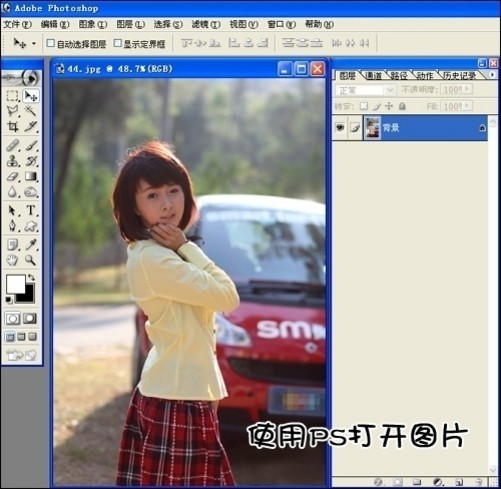Expand the opacity percentage arrow
Viewport: 501px width, 489px height.
467,89
